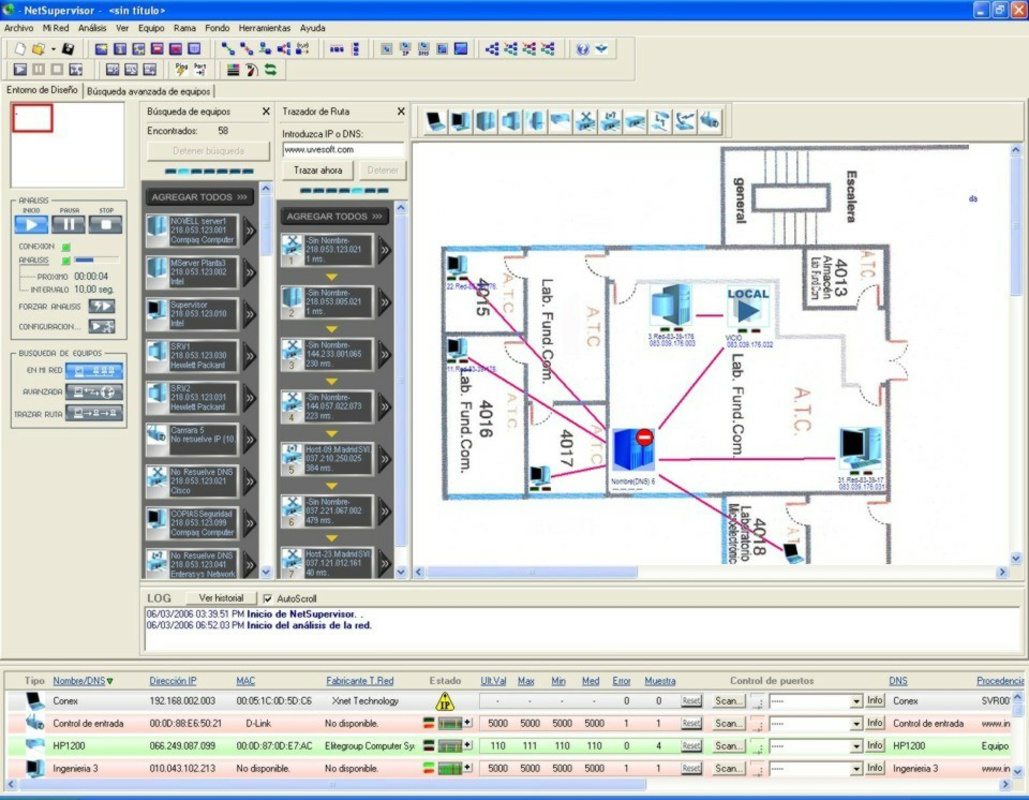Expand arrow beside route hop 5 Host-09 Madrid
The height and width of the screenshot is (800, 1029).
[x=385, y=459]
